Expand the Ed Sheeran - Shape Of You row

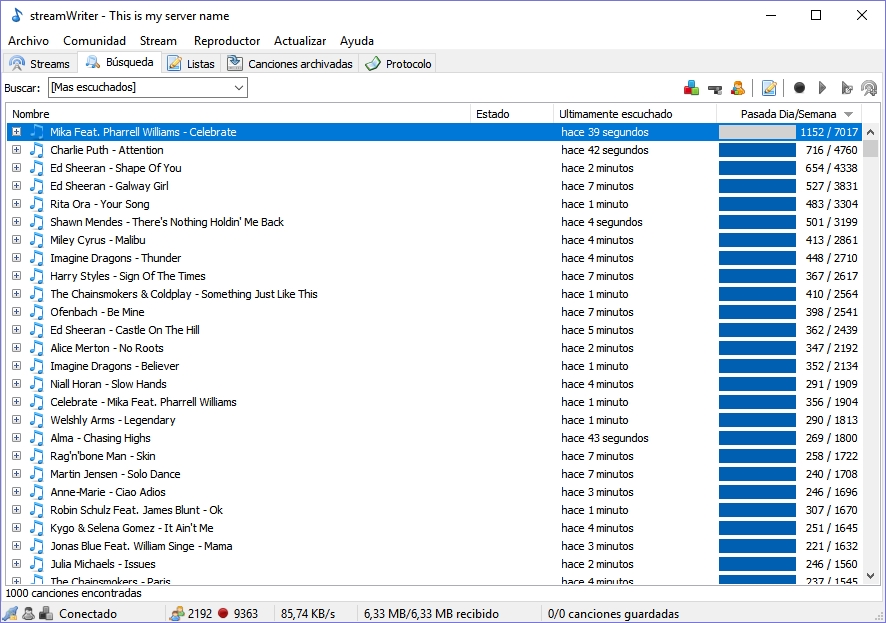[16, 168]
